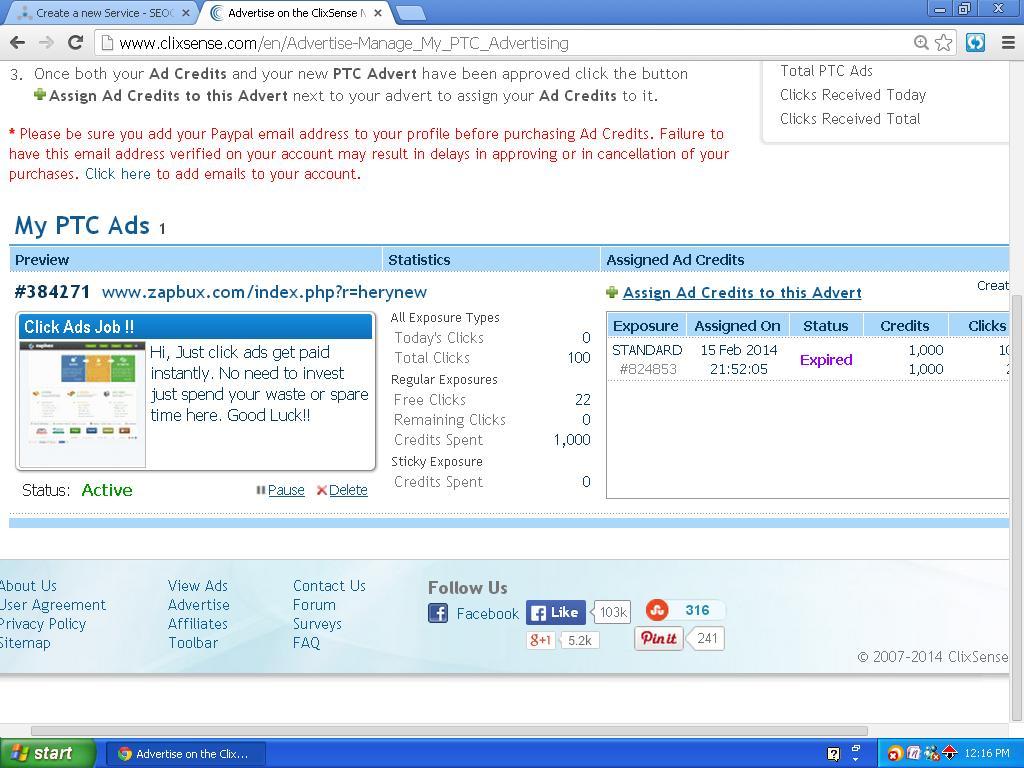Click the Google +1 button
Viewport: 1024px width, 768px height.
tap(541, 640)
